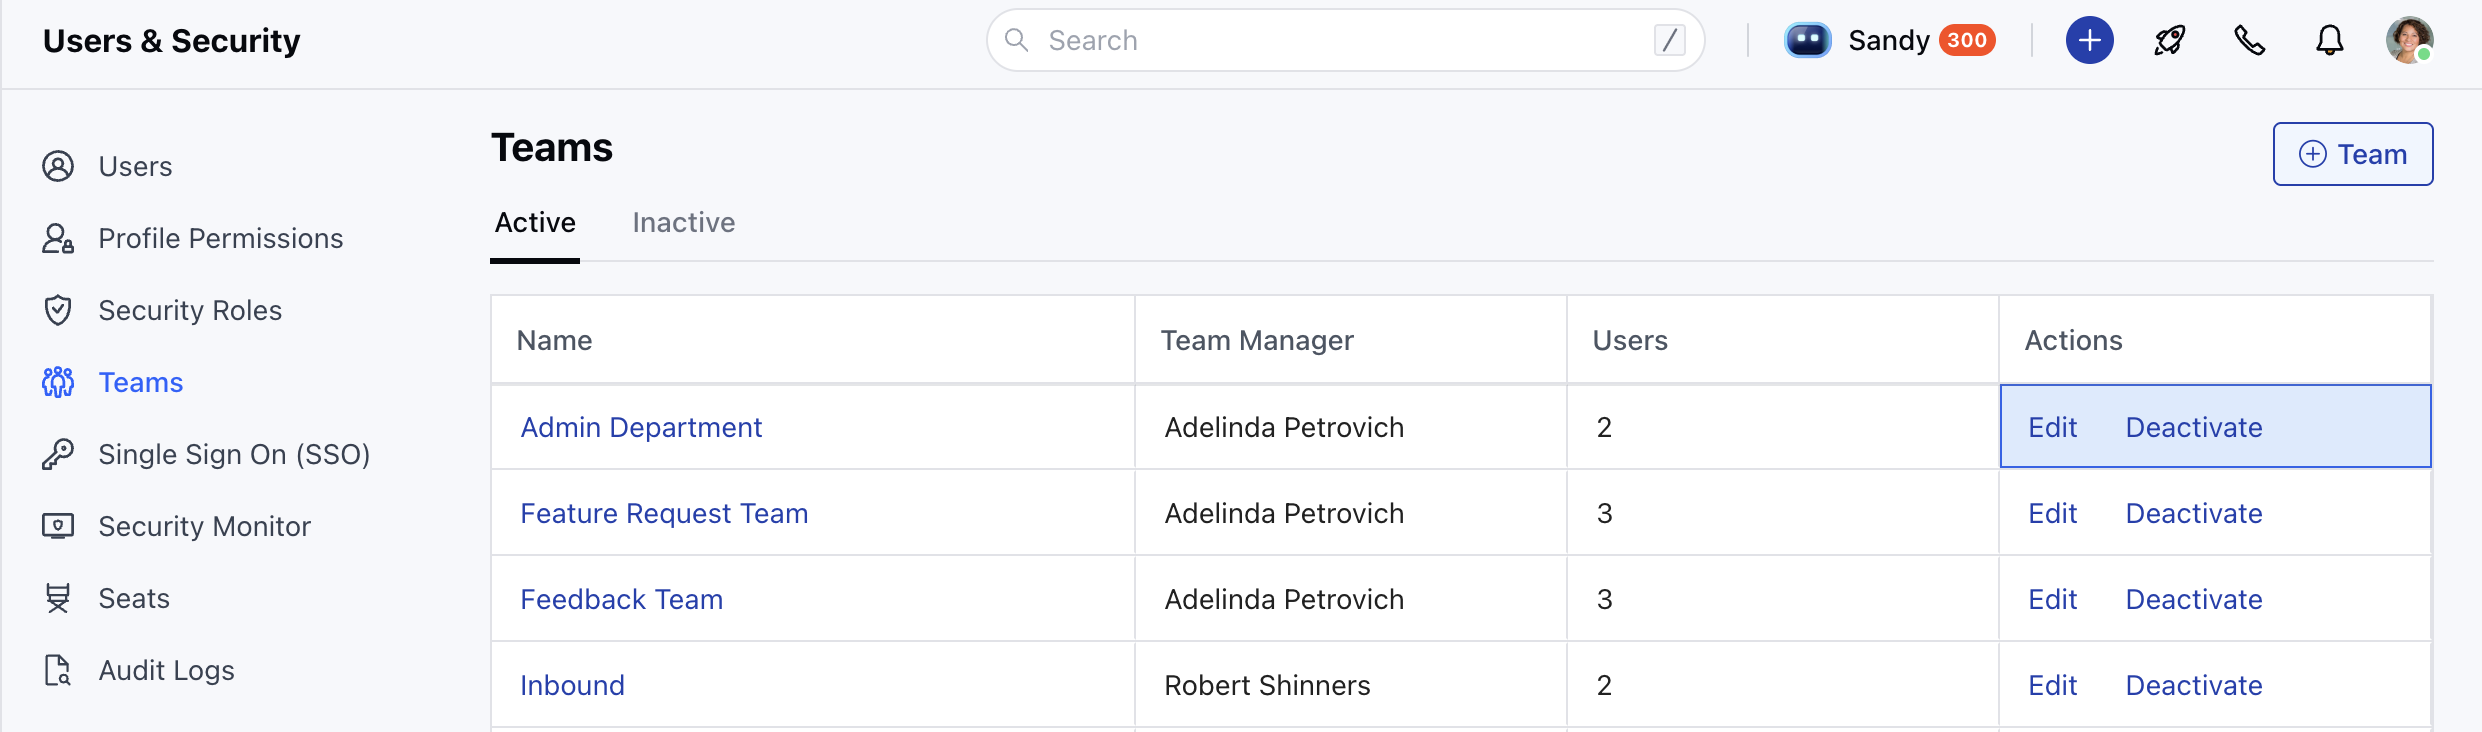This screenshot has height=732, width=2482.
Task: Open Single Sign On key icon
Action: tap(58, 454)
